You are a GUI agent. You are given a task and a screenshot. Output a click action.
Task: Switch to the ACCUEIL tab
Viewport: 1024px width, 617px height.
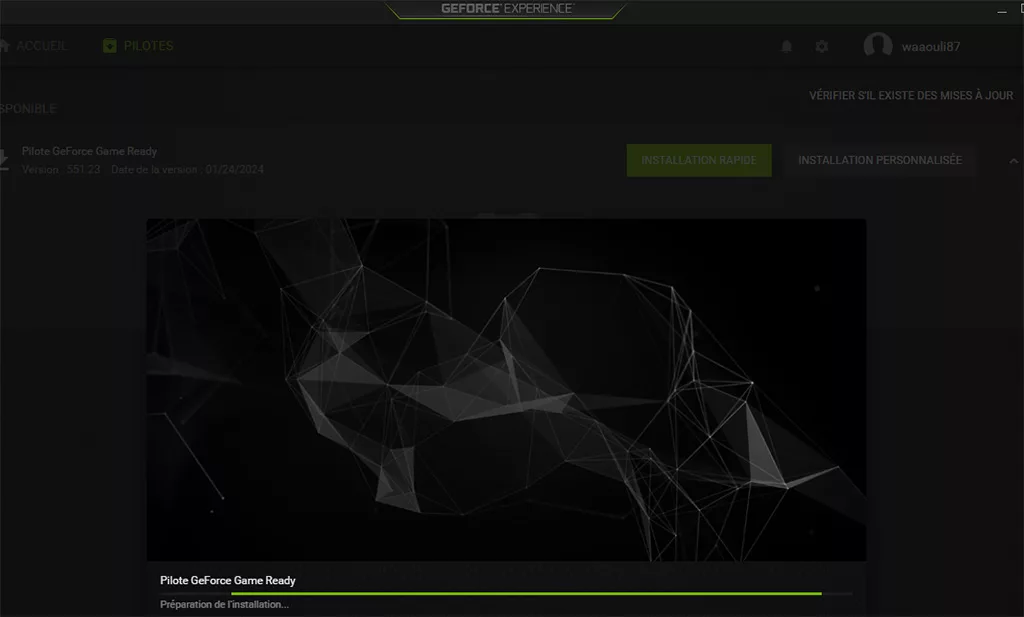click(34, 46)
